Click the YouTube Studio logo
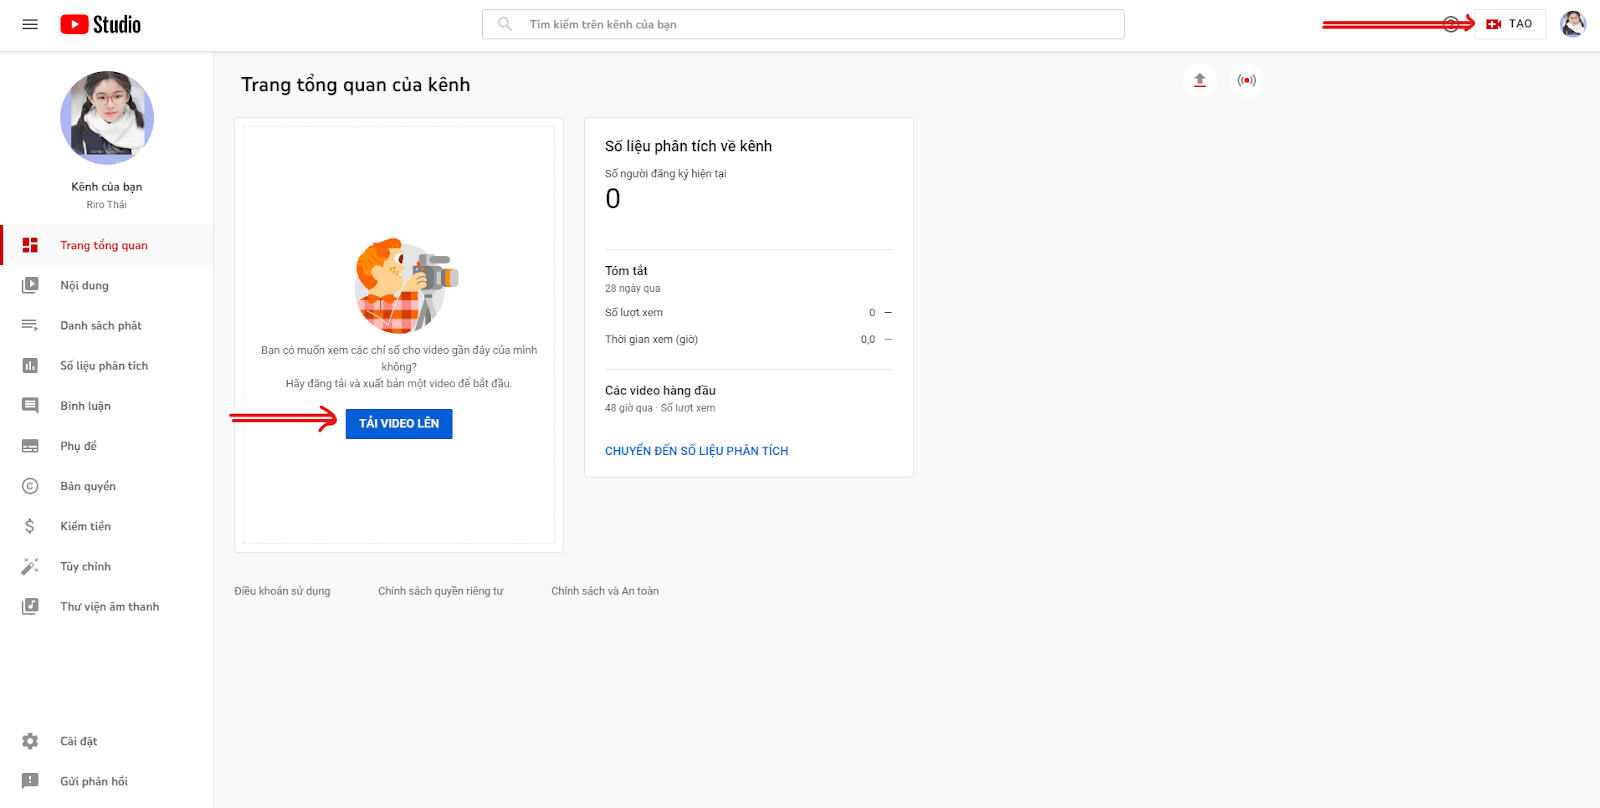The width and height of the screenshot is (1600, 808). [x=100, y=24]
